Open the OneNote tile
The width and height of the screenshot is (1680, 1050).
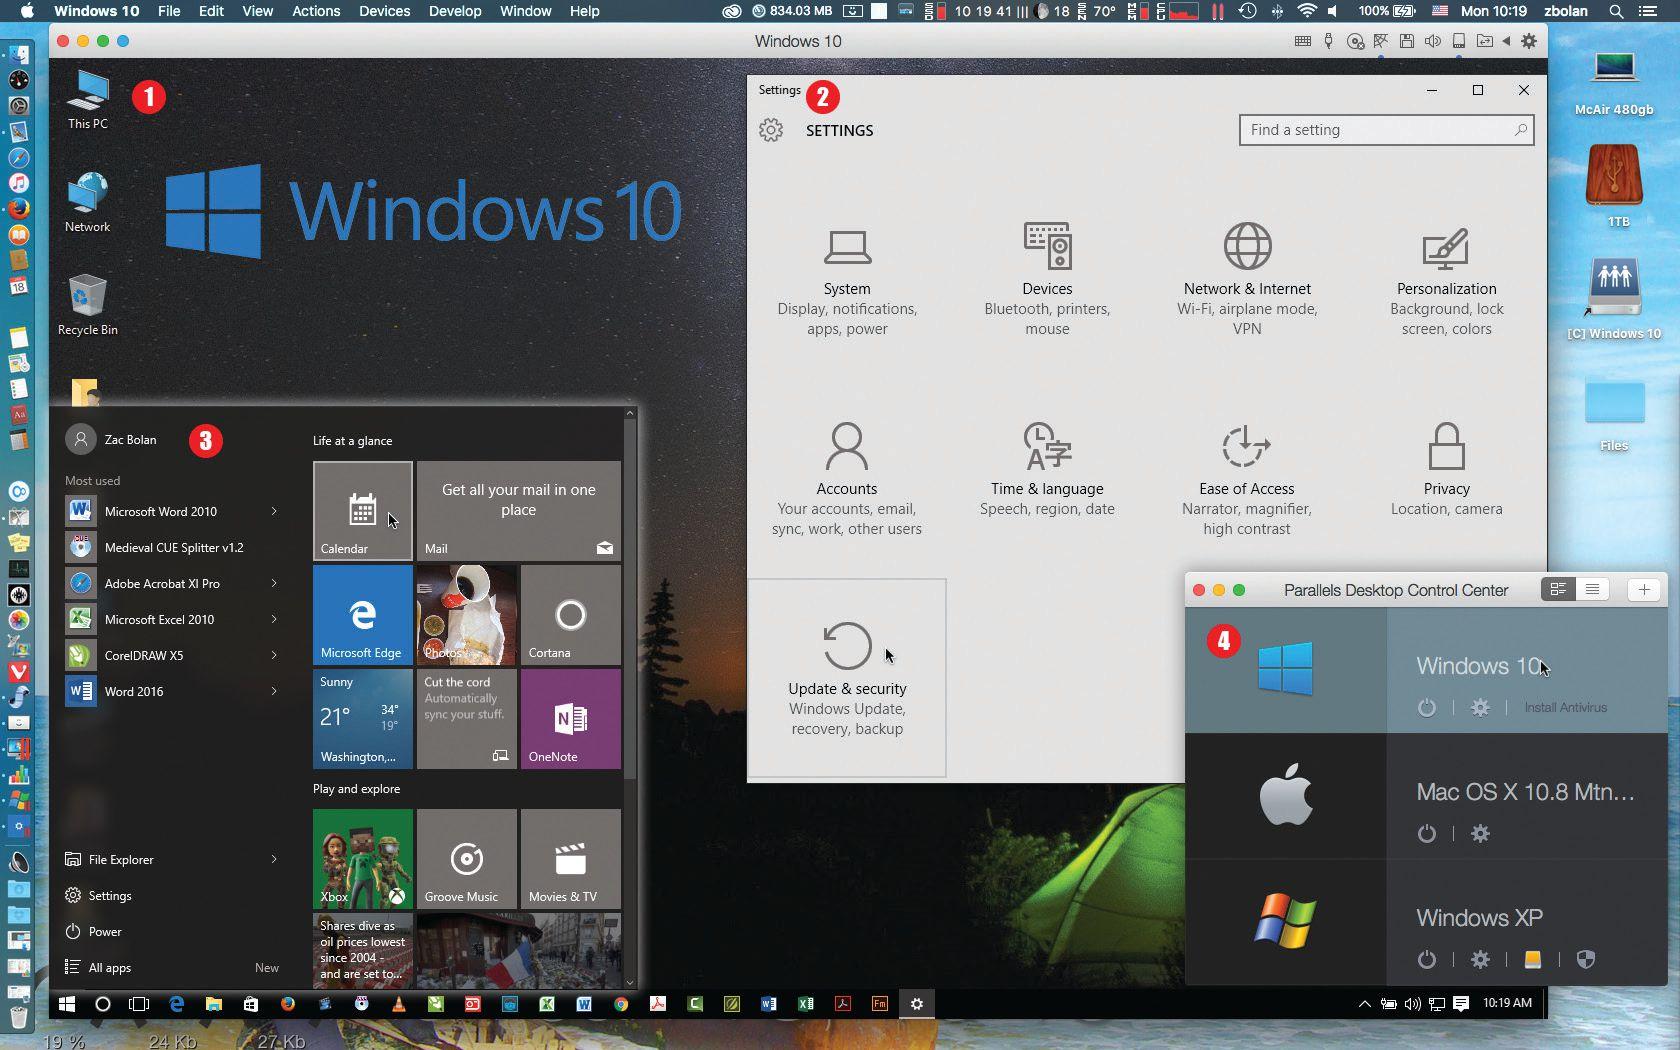pyautogui.click(x=571, y=719)
